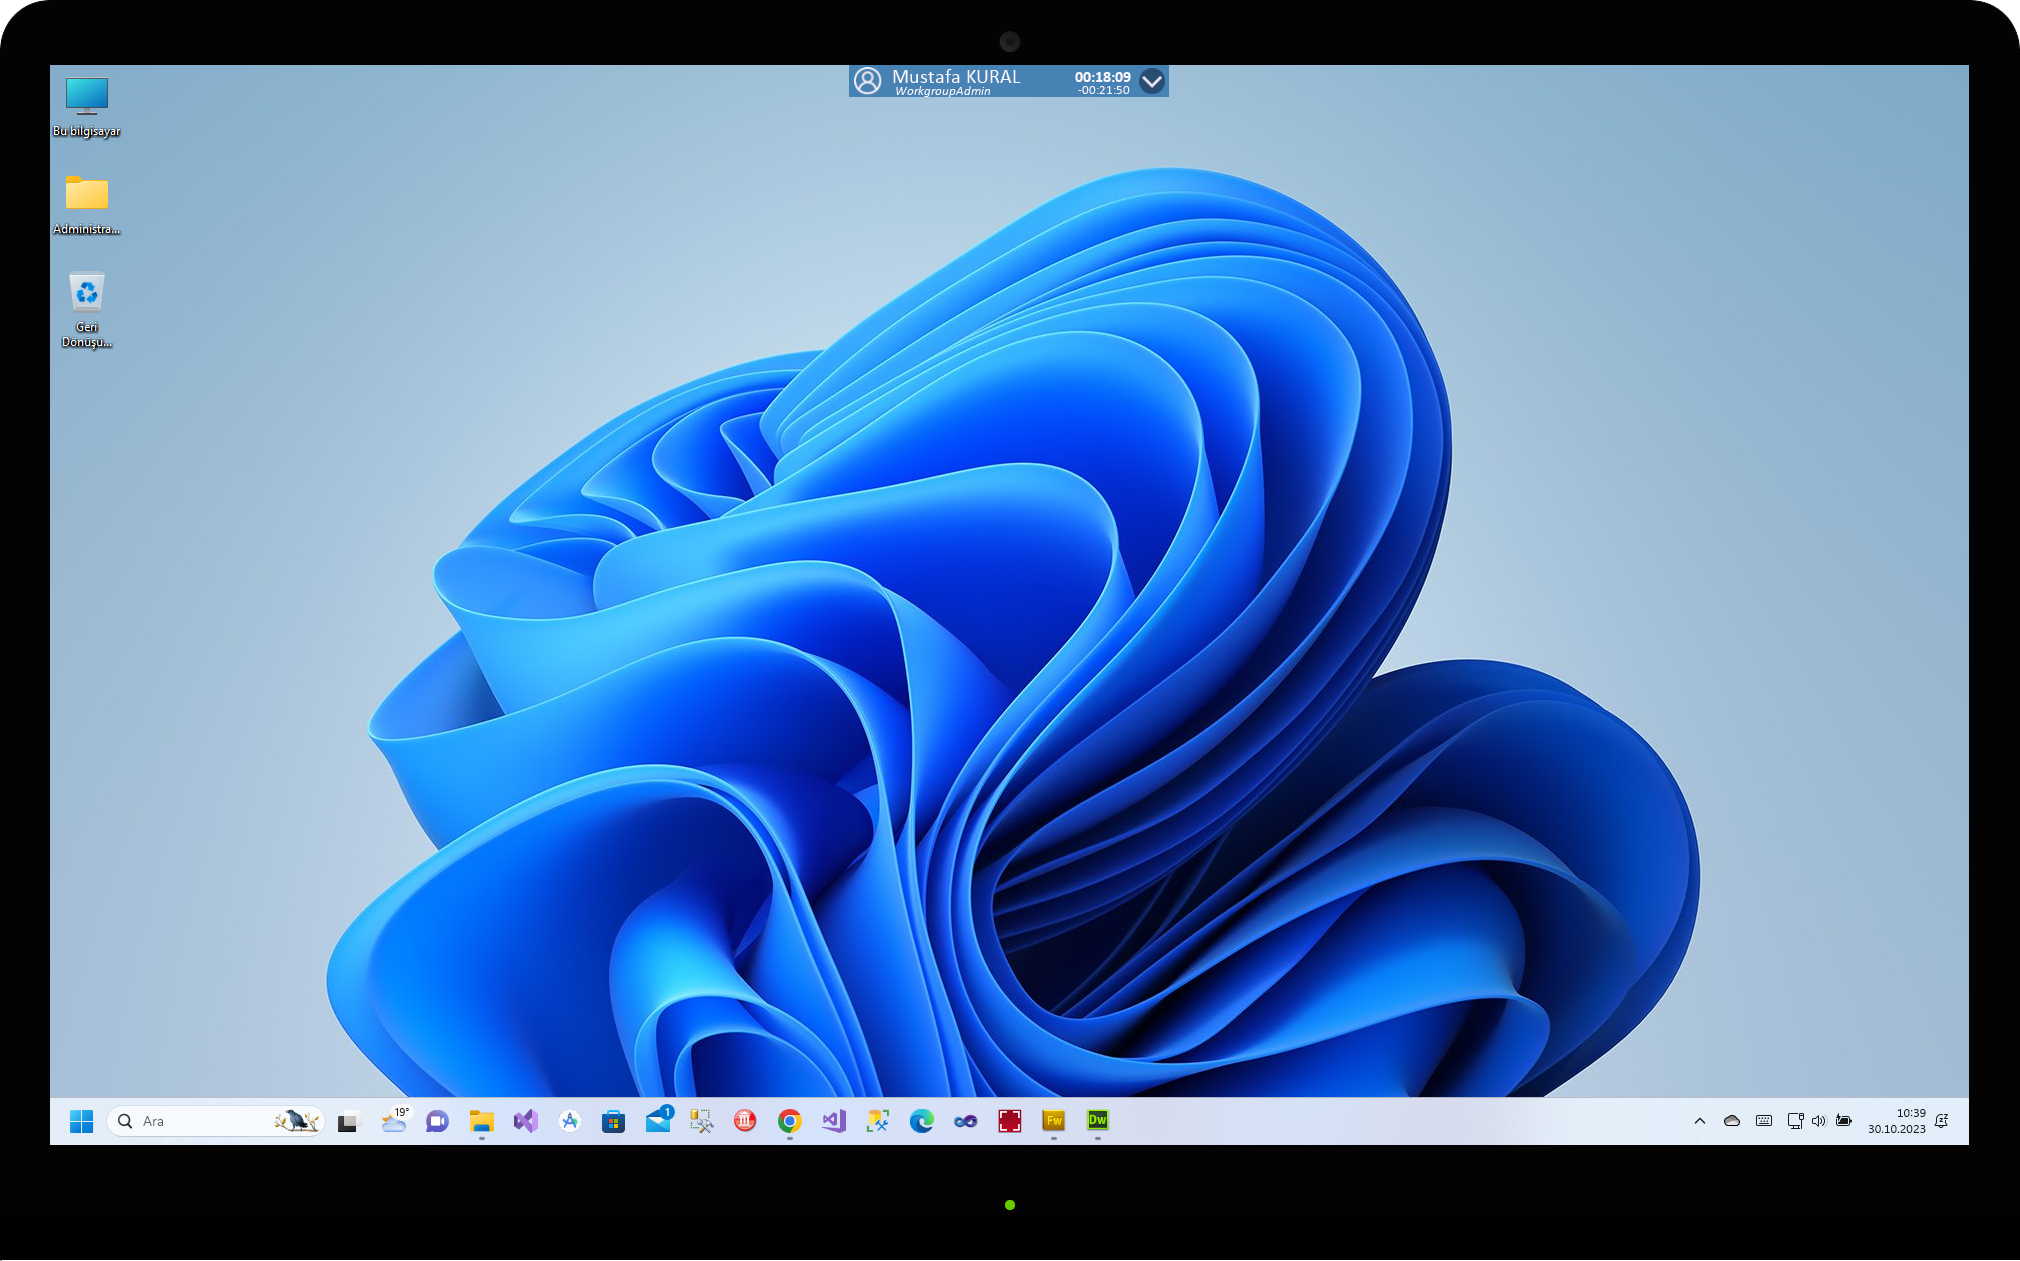
Task: Launch the tools and selection utility icon
Action: pos(702,1121)
